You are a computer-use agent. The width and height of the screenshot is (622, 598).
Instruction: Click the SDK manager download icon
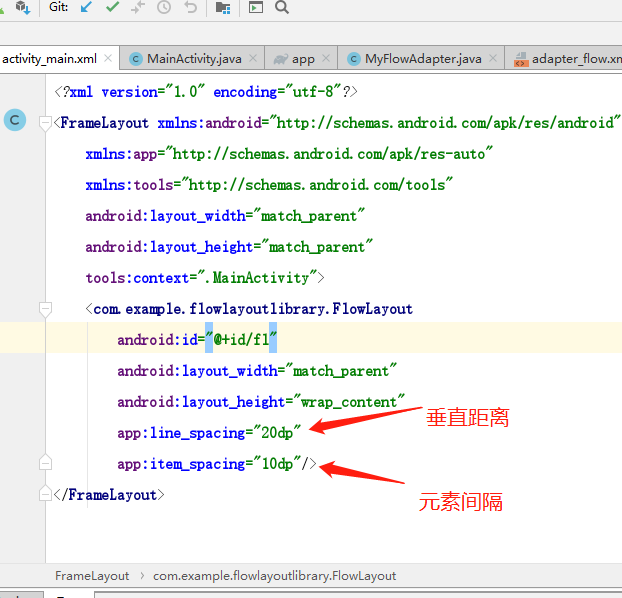point(23,7)
